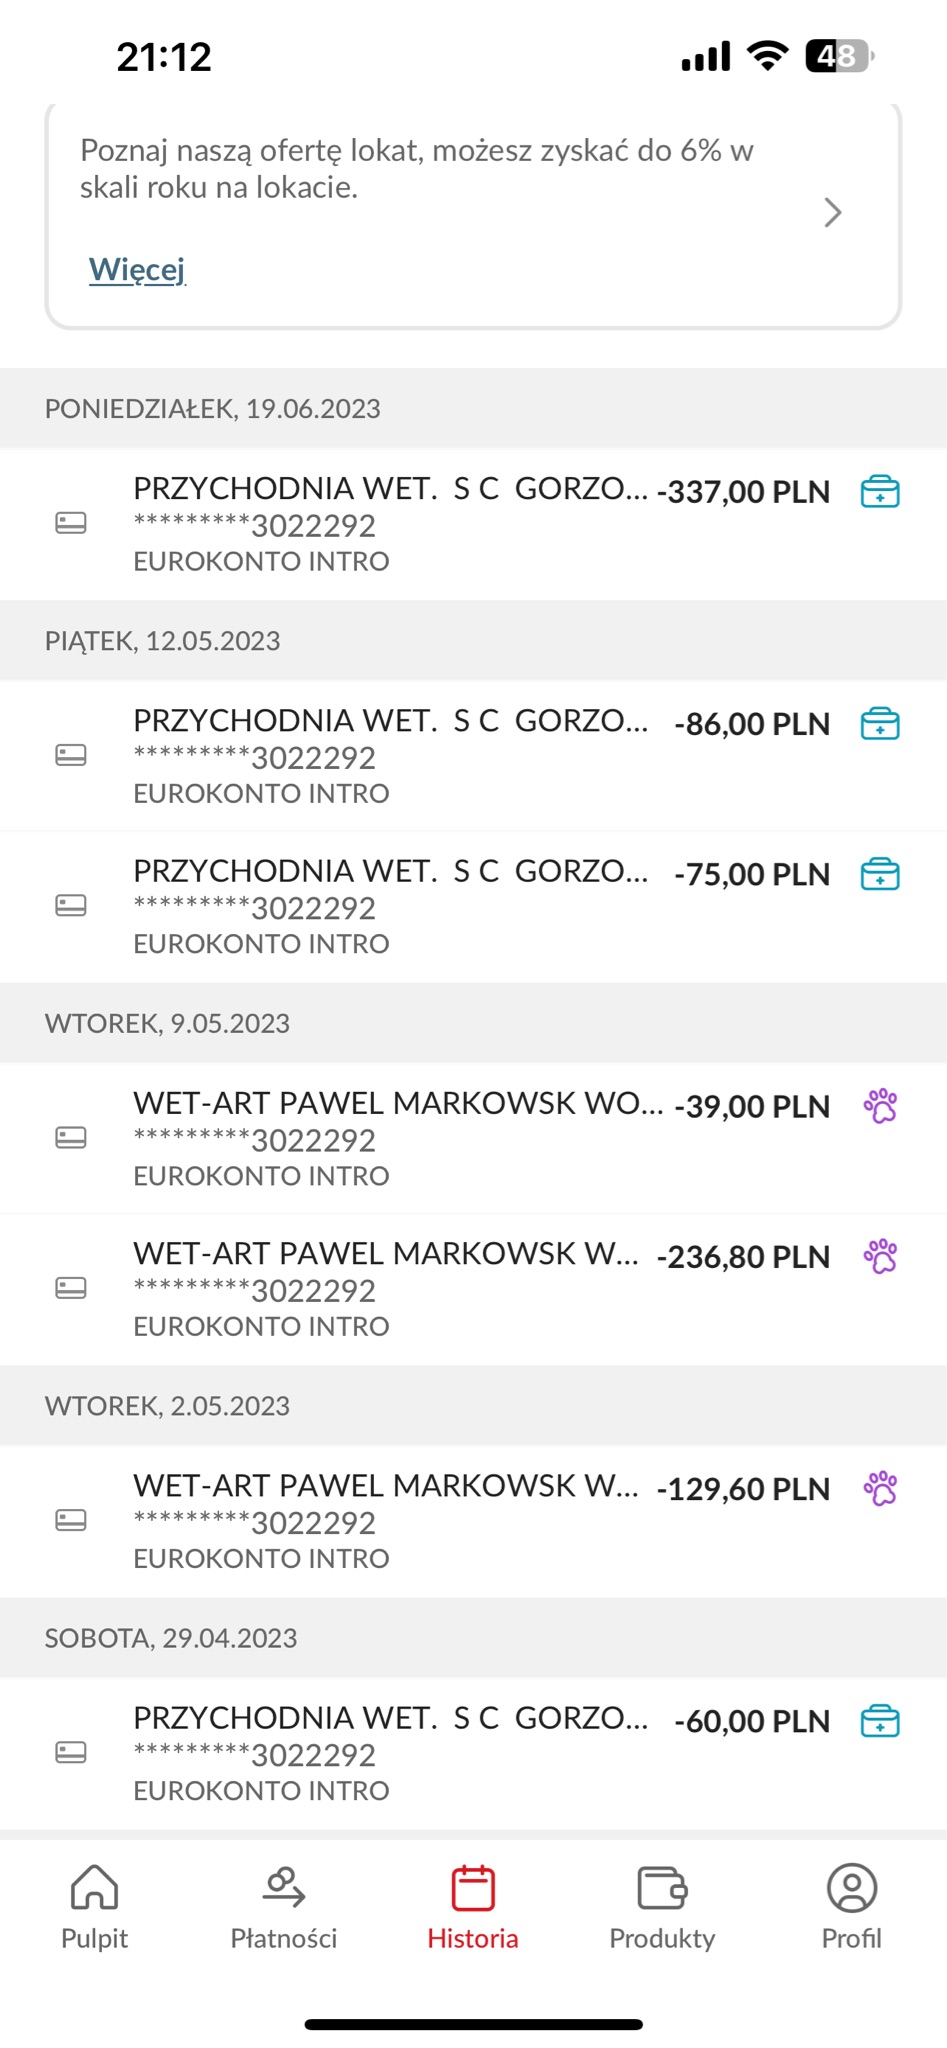Open the Więcej link in offer banner

(x=137, y=269)
